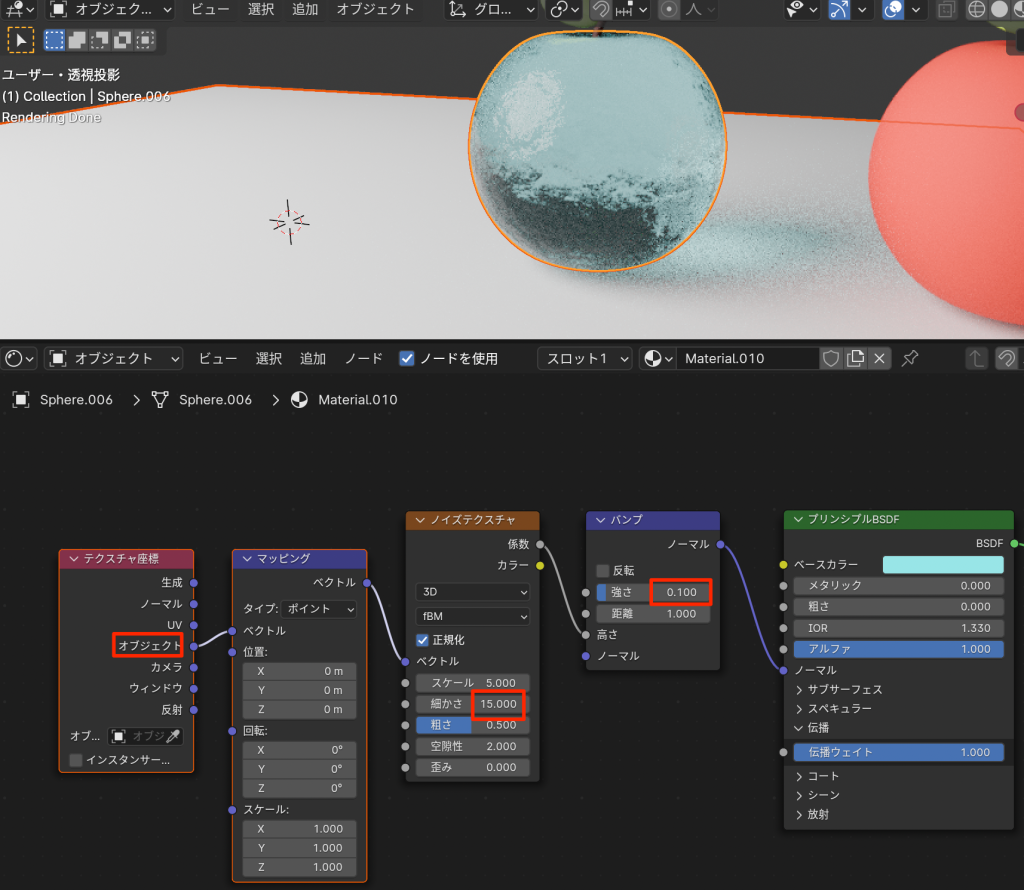Open the 追加 menu in node editor
The image size is (1024, 890).
[313, 358]
